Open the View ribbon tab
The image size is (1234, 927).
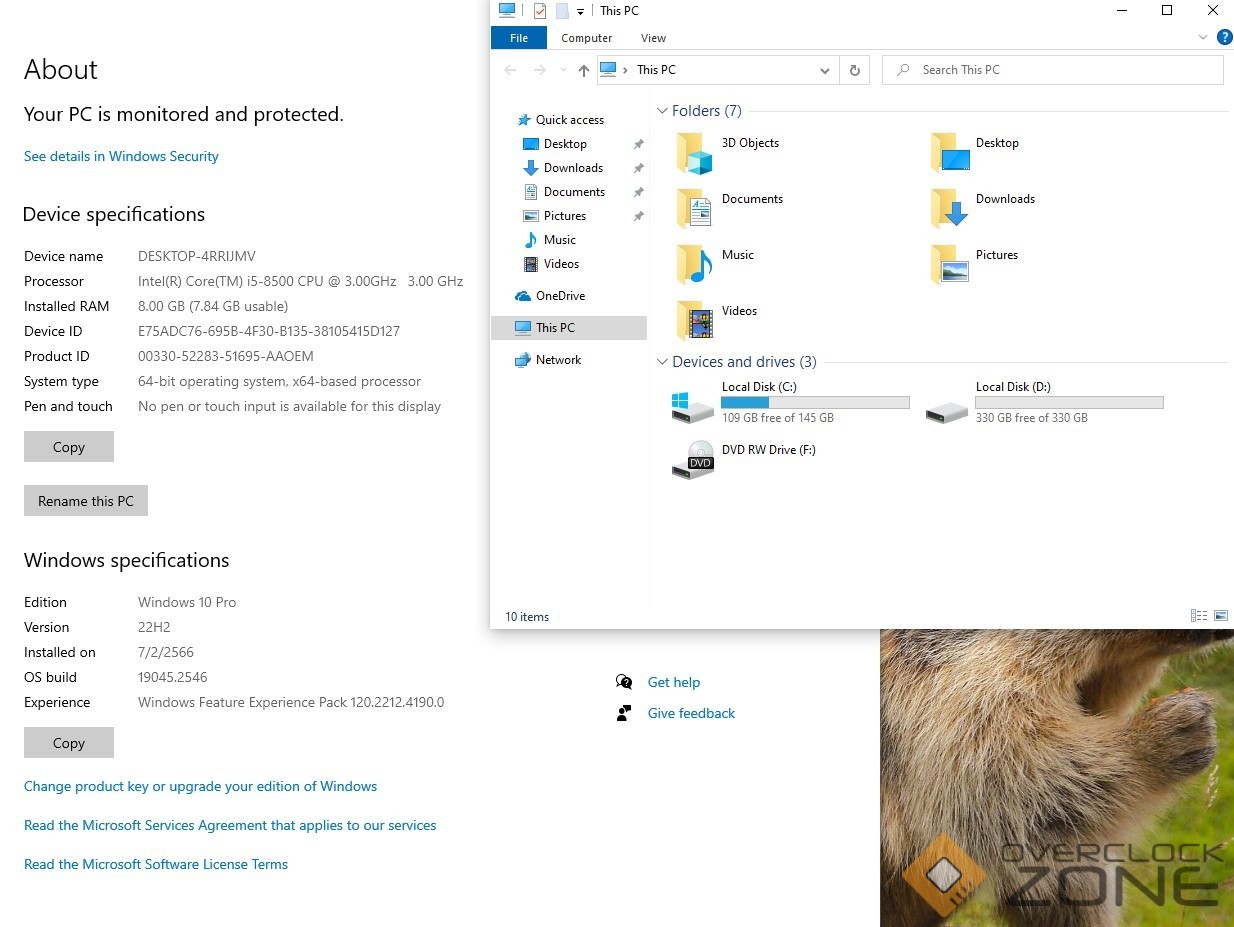[653, 38]
